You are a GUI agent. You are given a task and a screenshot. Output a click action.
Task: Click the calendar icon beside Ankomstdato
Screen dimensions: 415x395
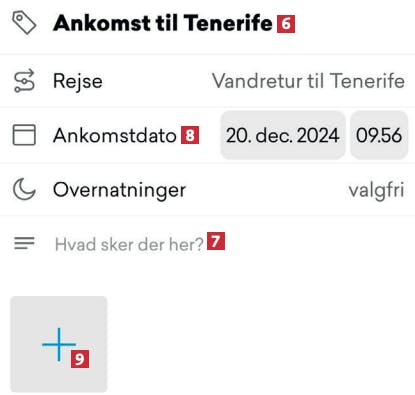[24, 135]
